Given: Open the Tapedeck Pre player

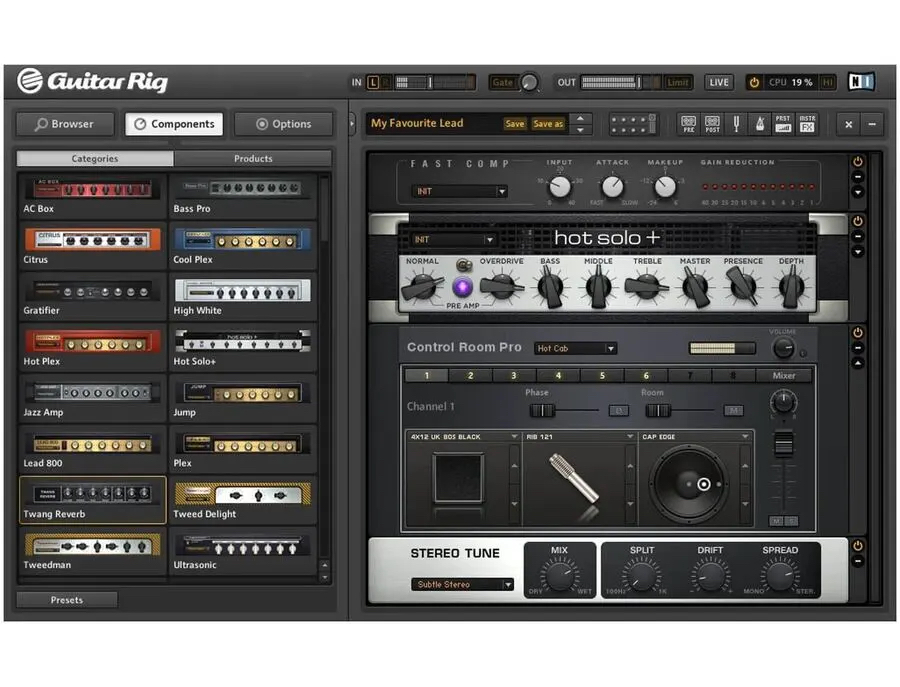Looking at the screenshot, I should 689,122.
